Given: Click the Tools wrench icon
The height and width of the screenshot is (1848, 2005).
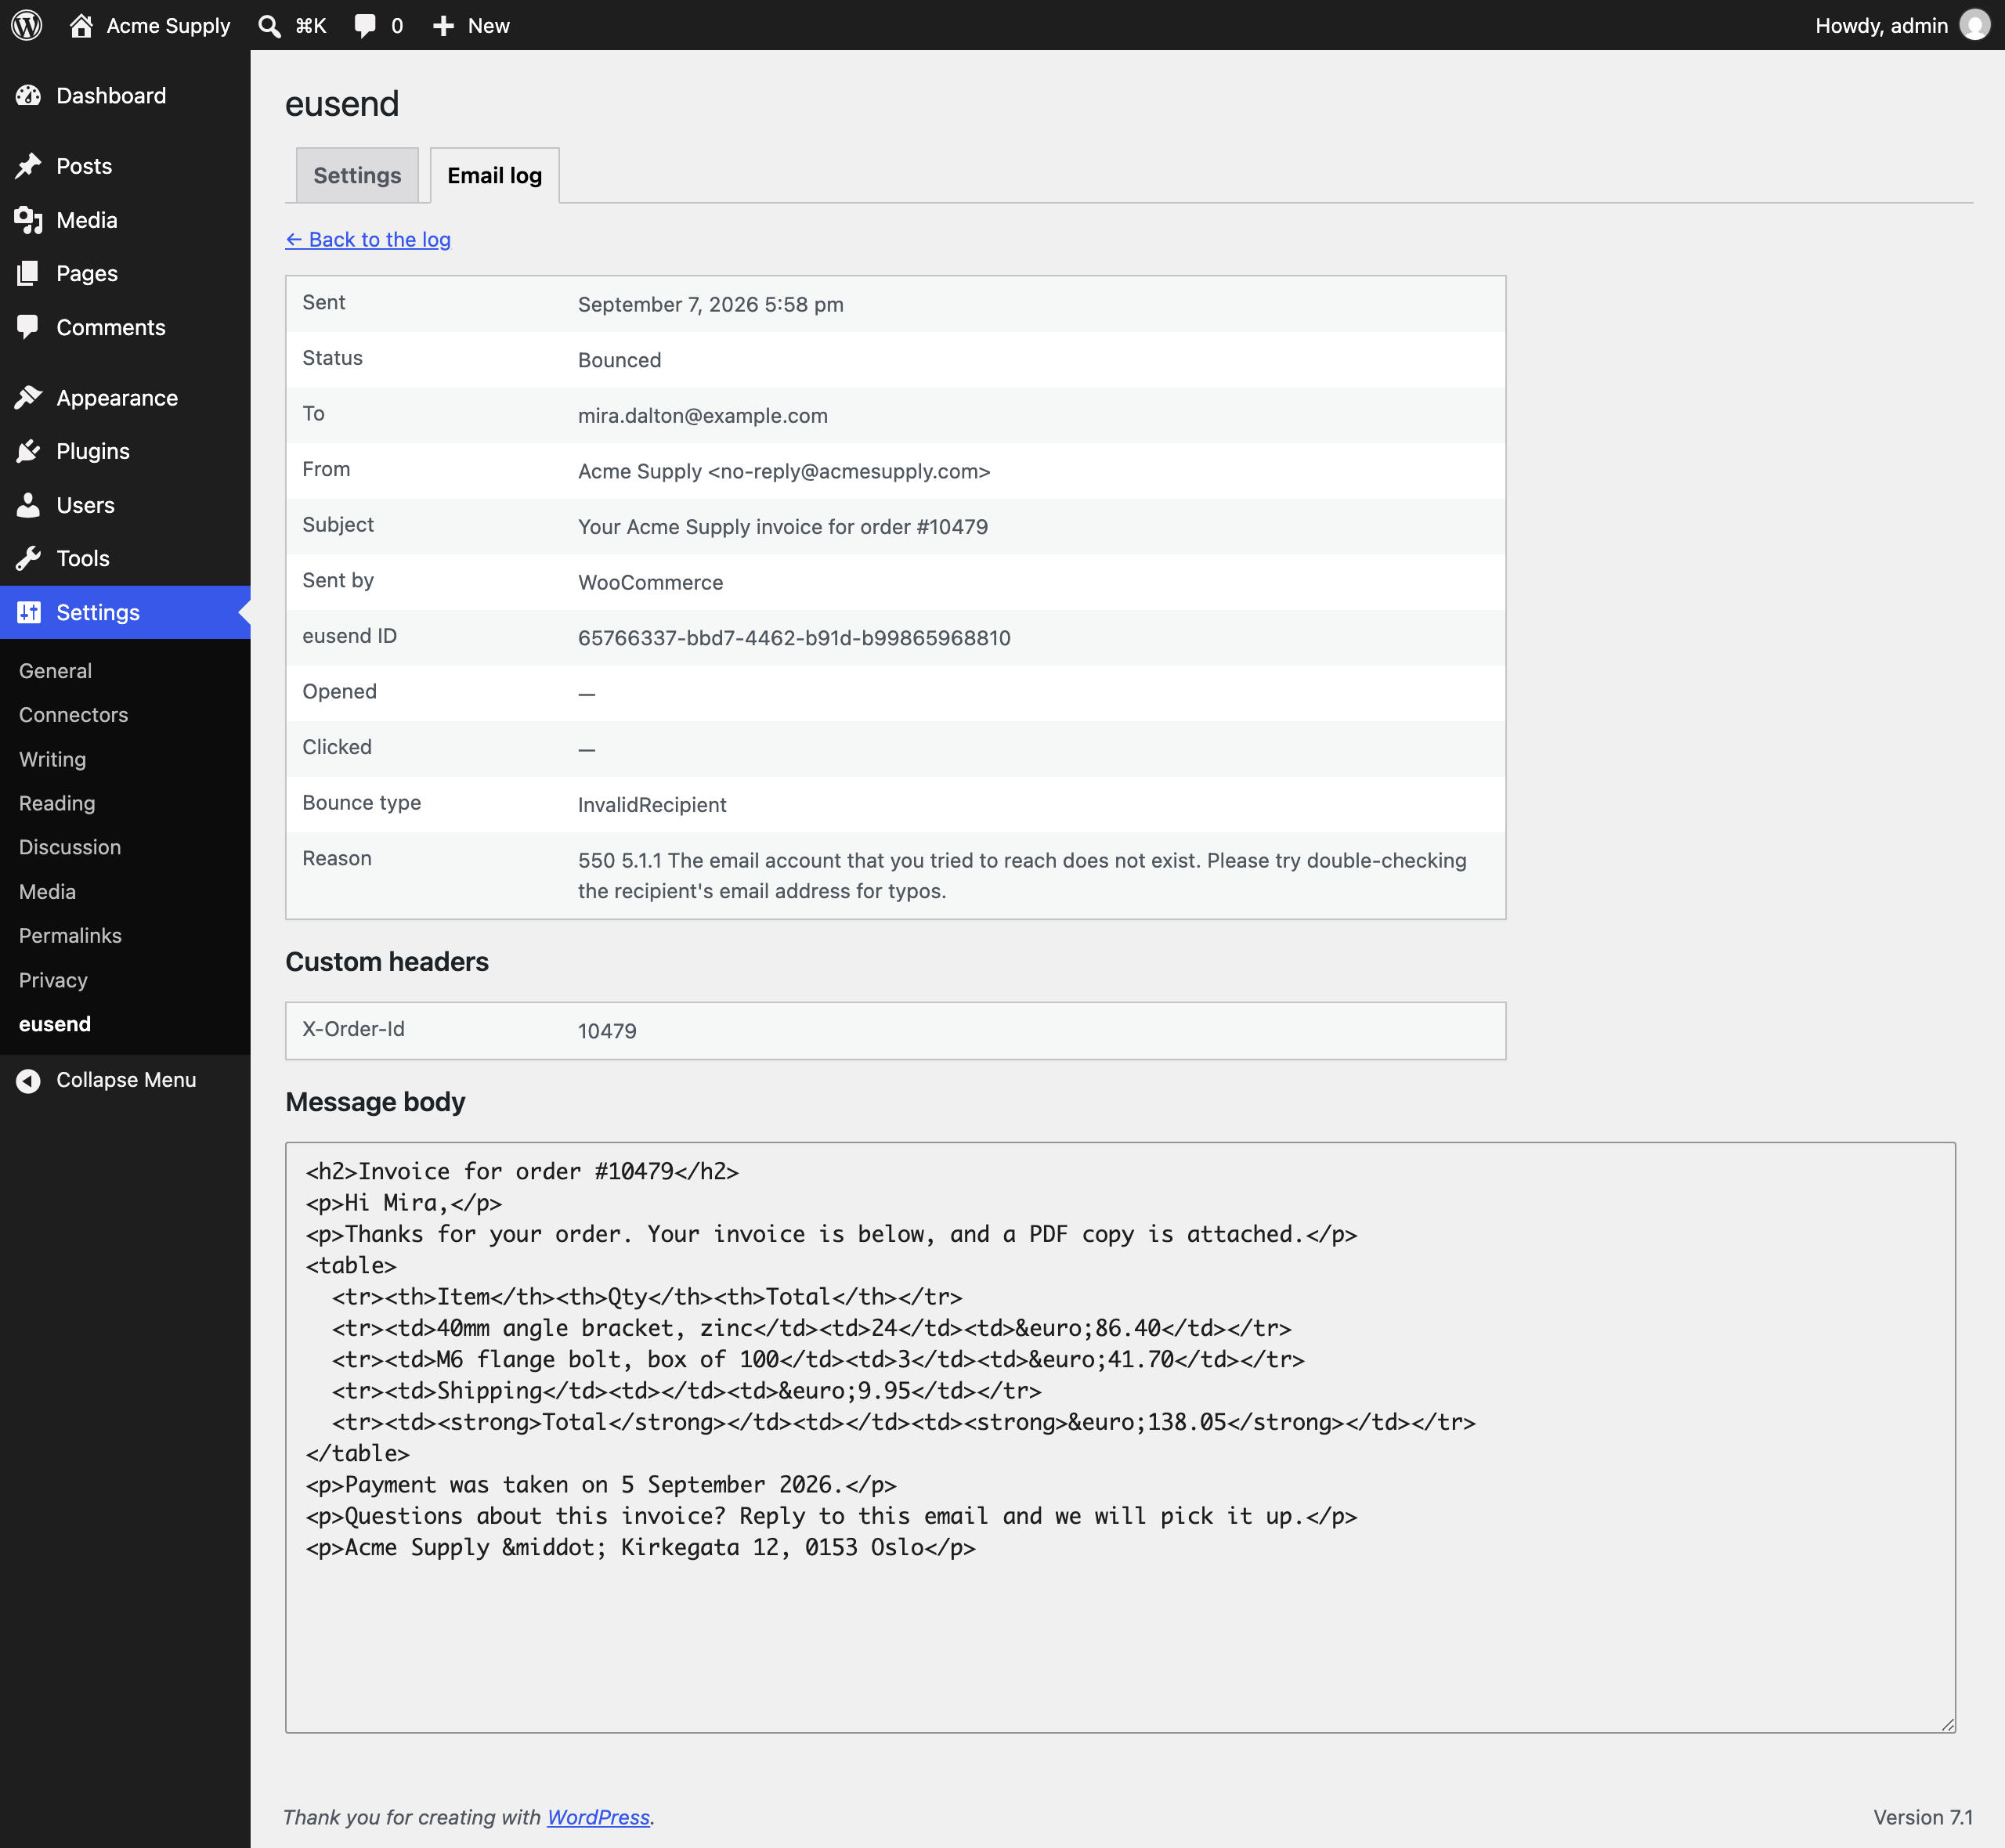Looking at the screenshot, I should coord(28,558).
